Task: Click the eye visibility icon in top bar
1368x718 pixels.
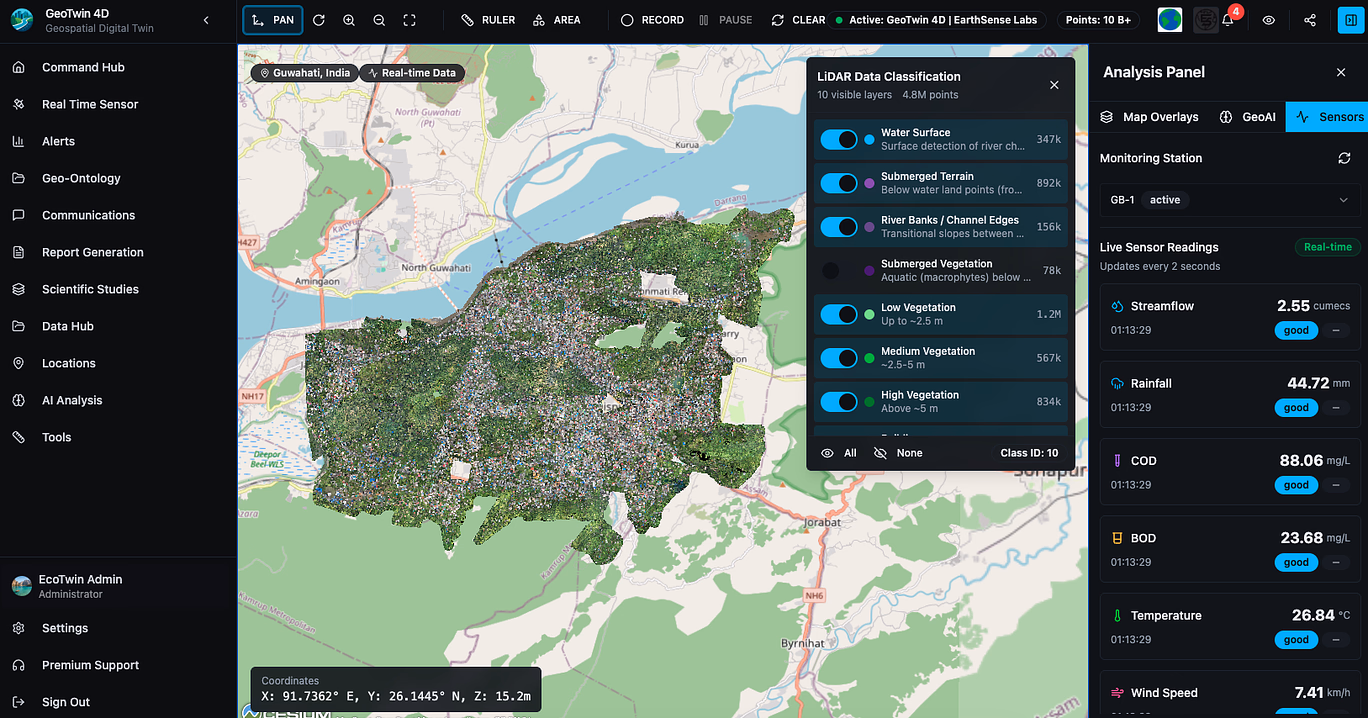Action: (x=1269, y=20)
